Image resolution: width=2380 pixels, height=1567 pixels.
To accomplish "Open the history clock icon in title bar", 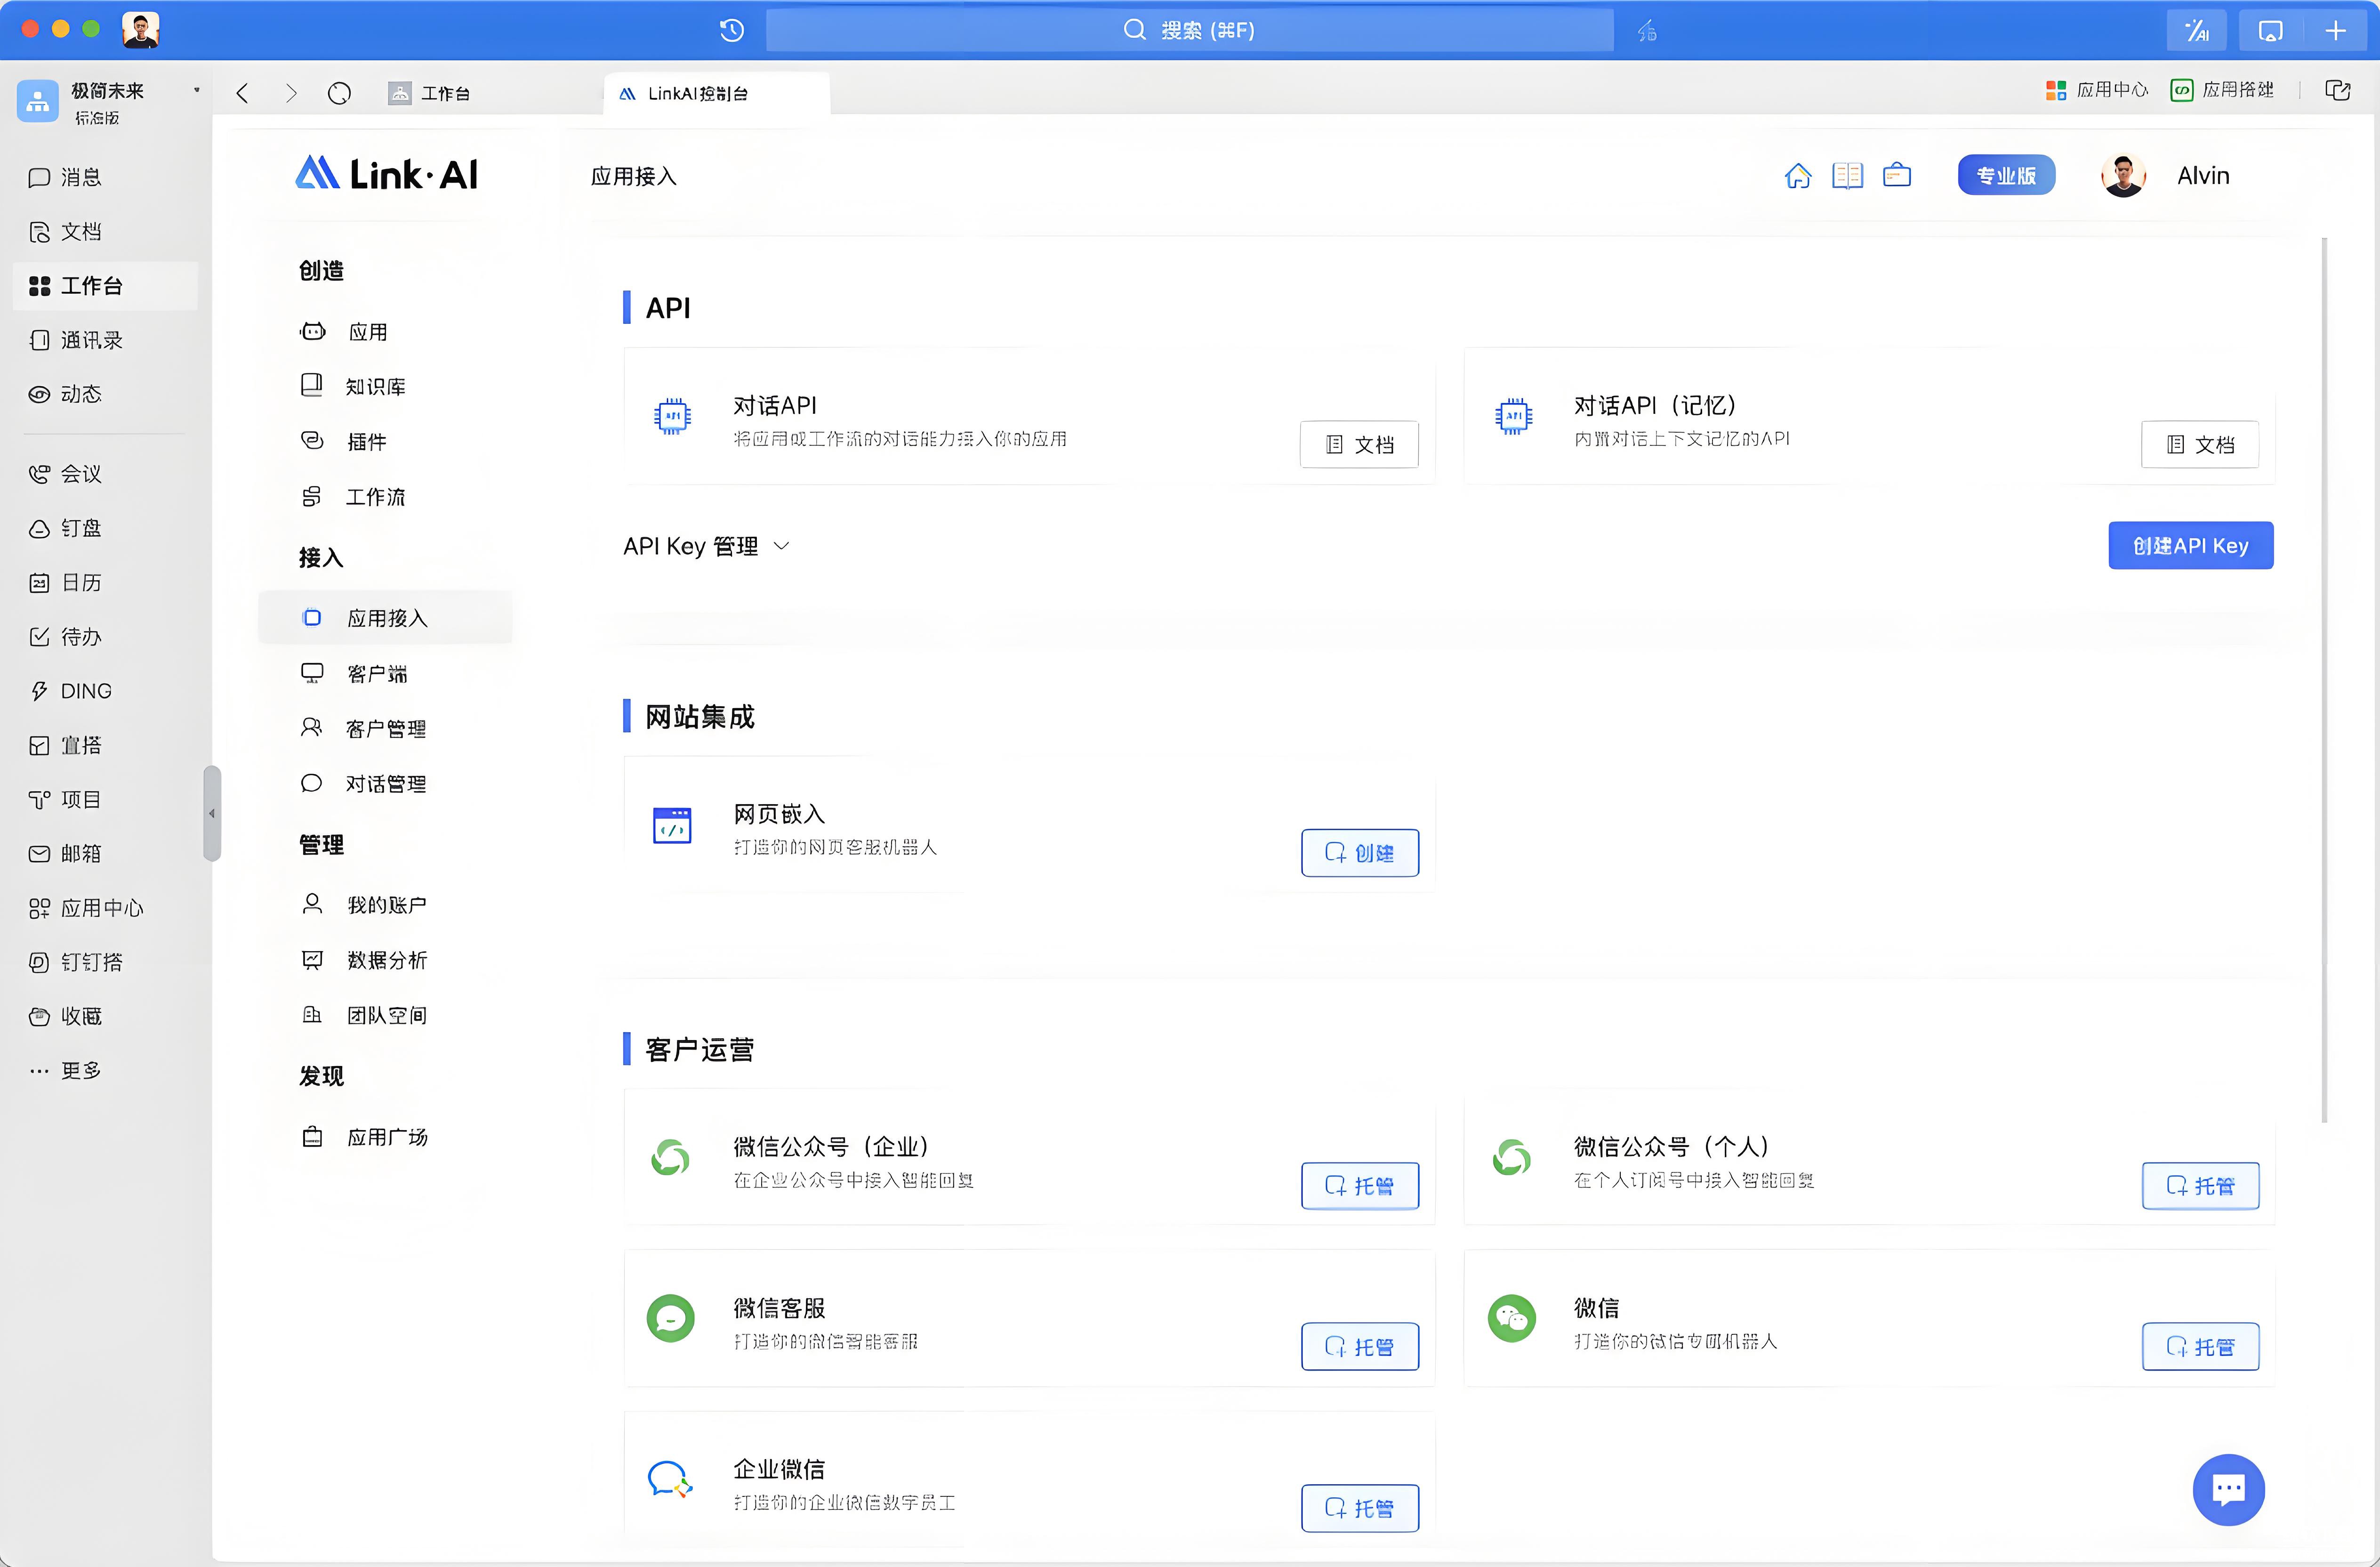I will pyautogui.click(x=731, y=30).
